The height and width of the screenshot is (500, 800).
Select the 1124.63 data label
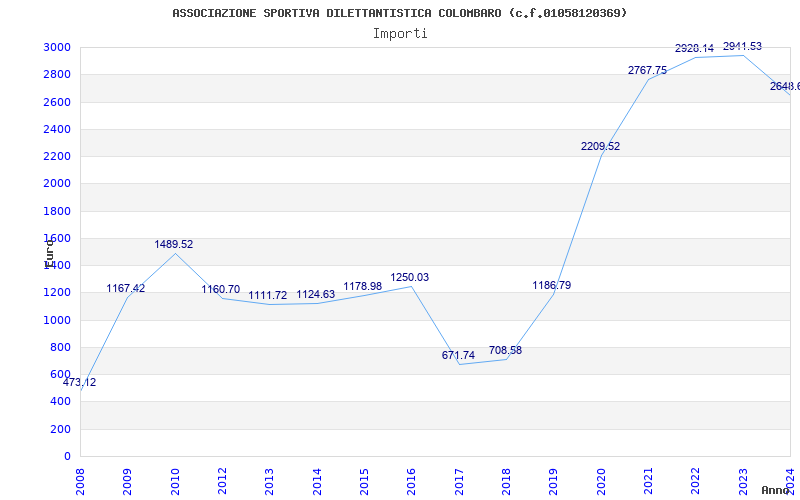pyautogui.click(x=316, y=294)
